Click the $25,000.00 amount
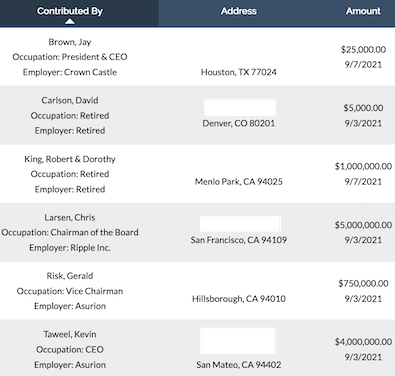Image resolution: width=395 pixels, height=376 pixels. (x=363, y=50)
